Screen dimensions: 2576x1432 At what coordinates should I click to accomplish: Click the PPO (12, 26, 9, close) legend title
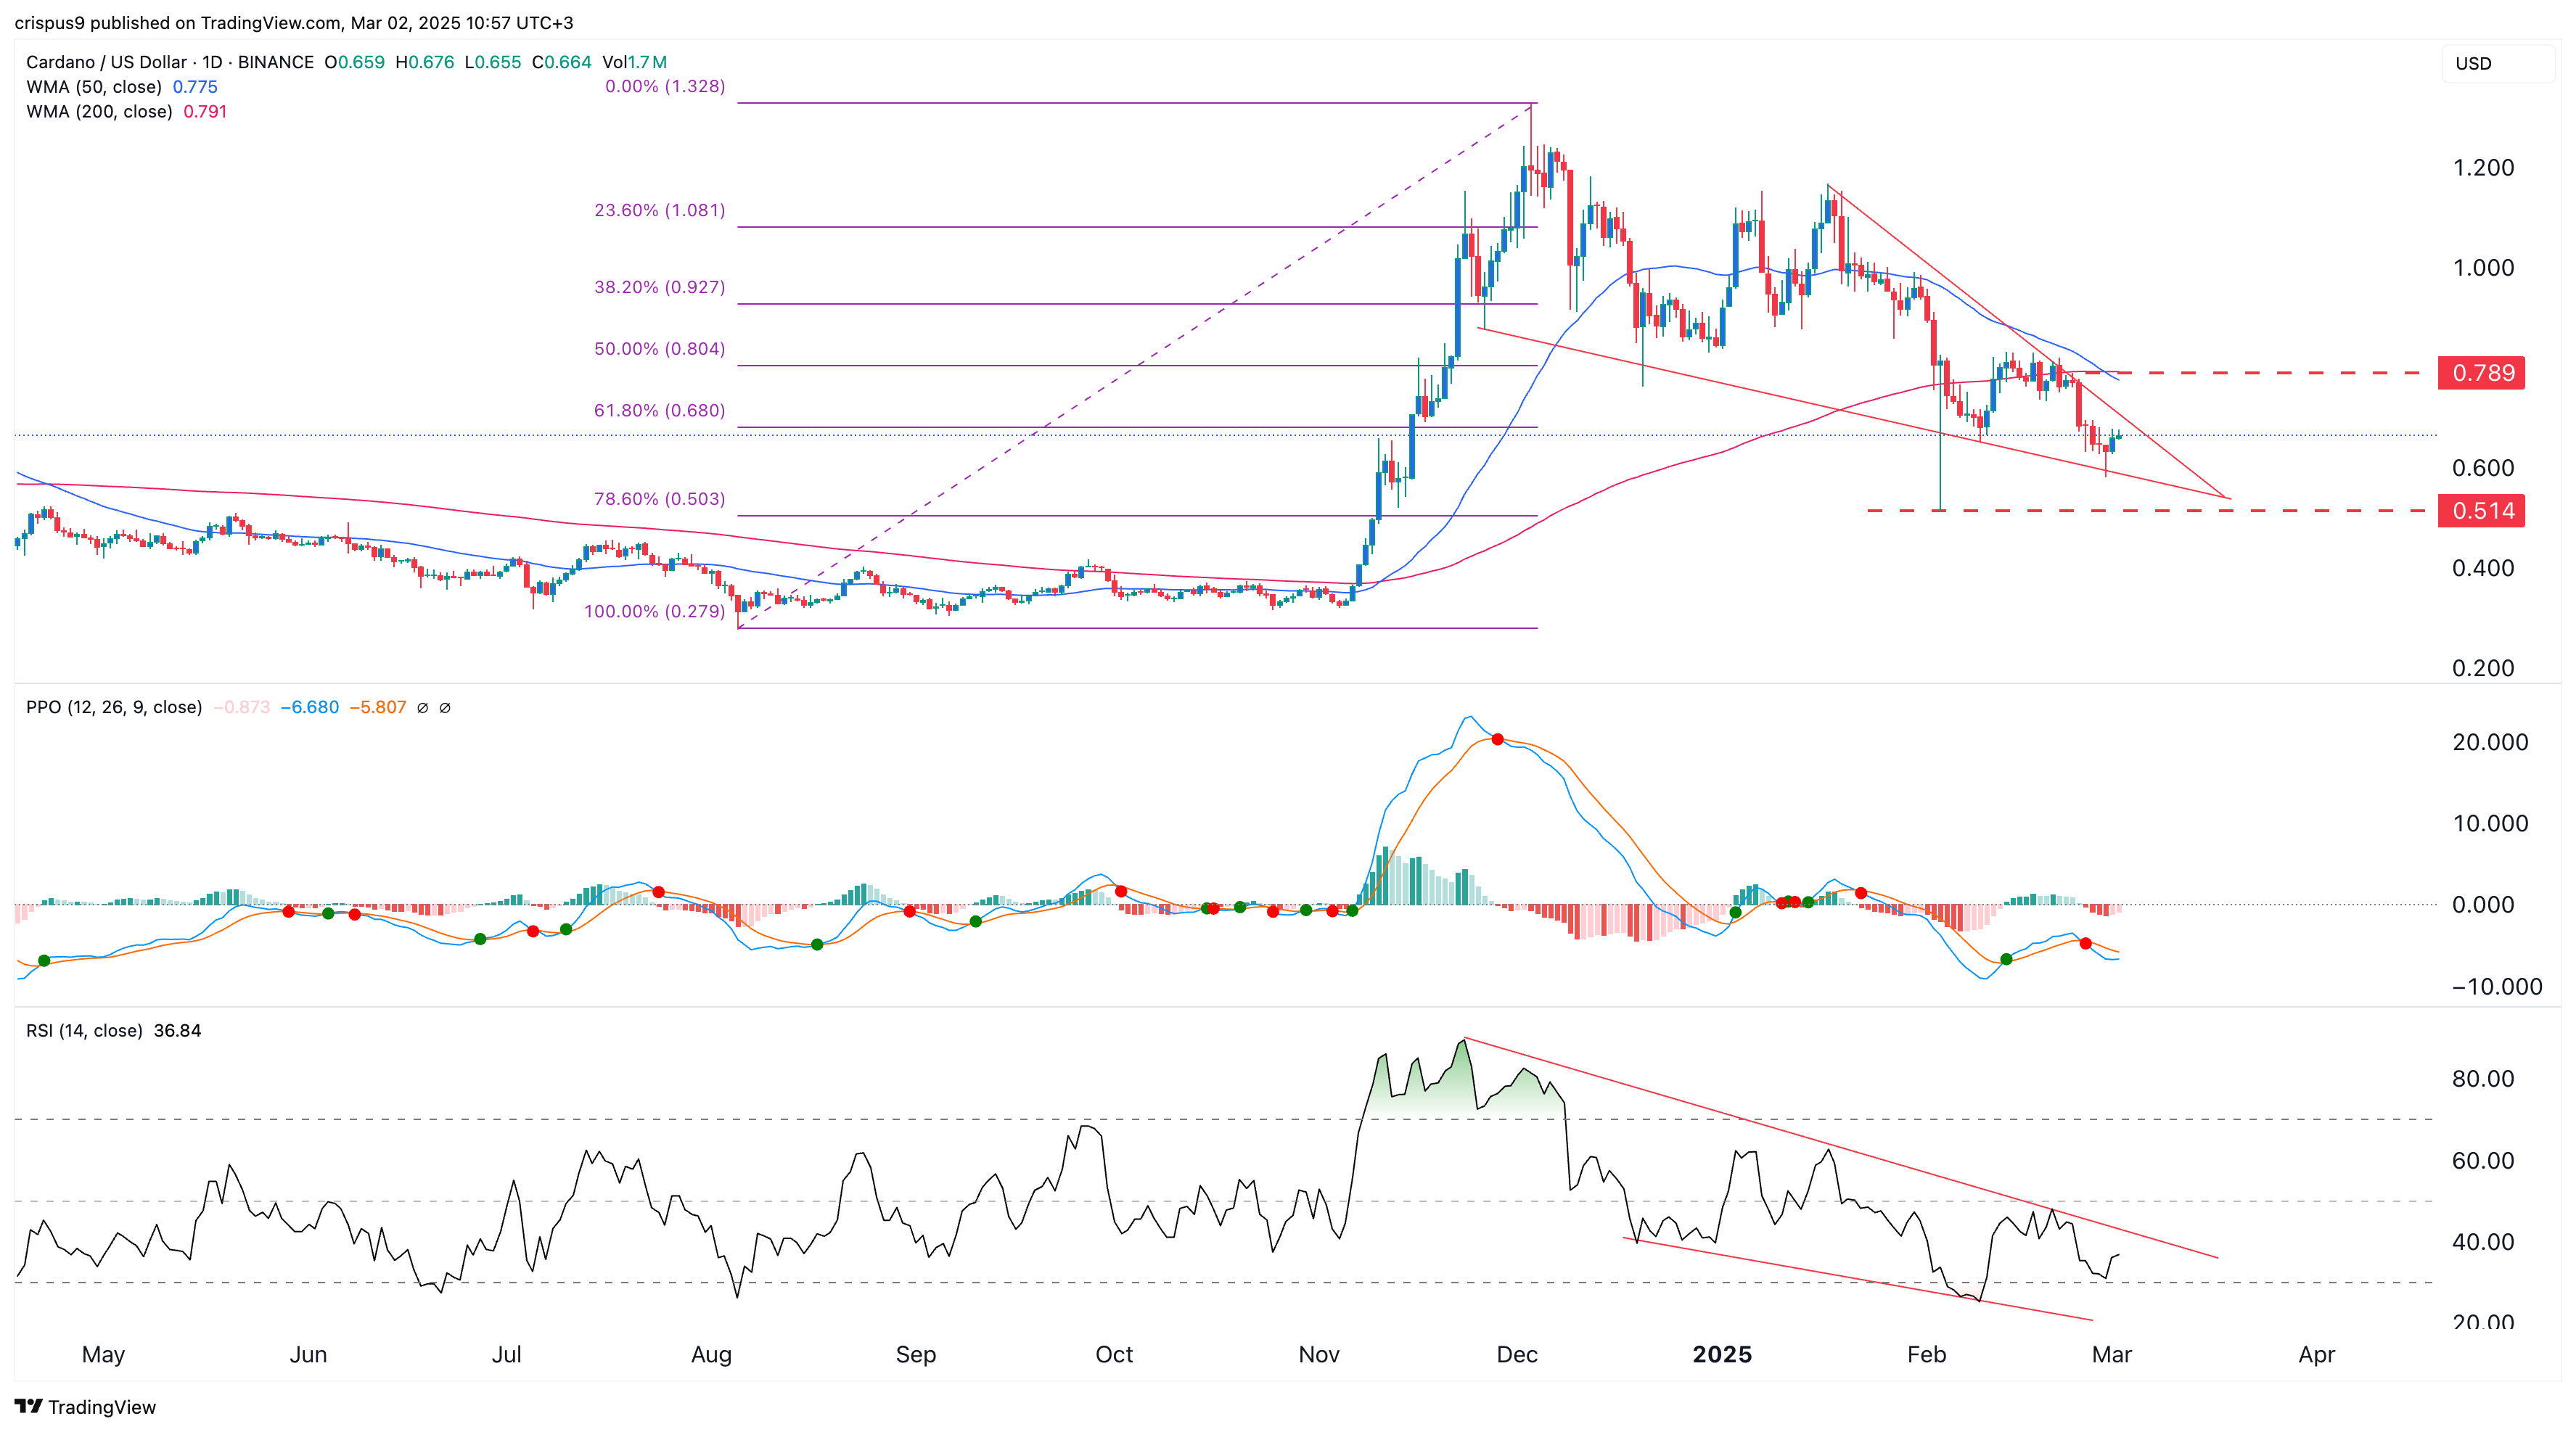[114, 707]
